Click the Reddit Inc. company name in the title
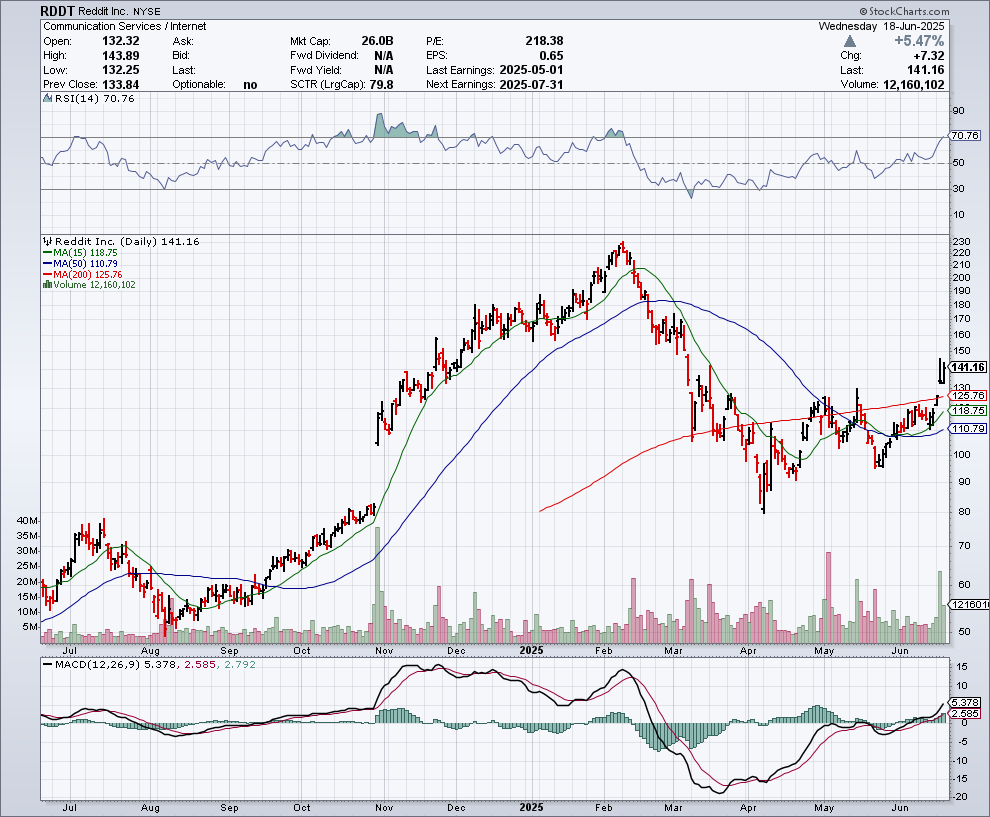Image resolution: width=990 pixels, height=817 pixels. 104,12
